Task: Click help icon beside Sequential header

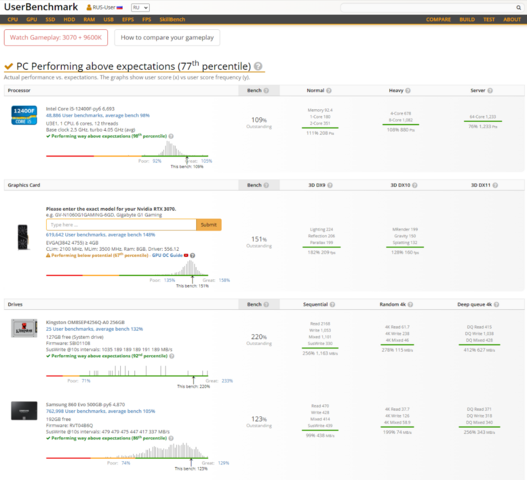Action: pyautogui.click(x=332, y=305)
